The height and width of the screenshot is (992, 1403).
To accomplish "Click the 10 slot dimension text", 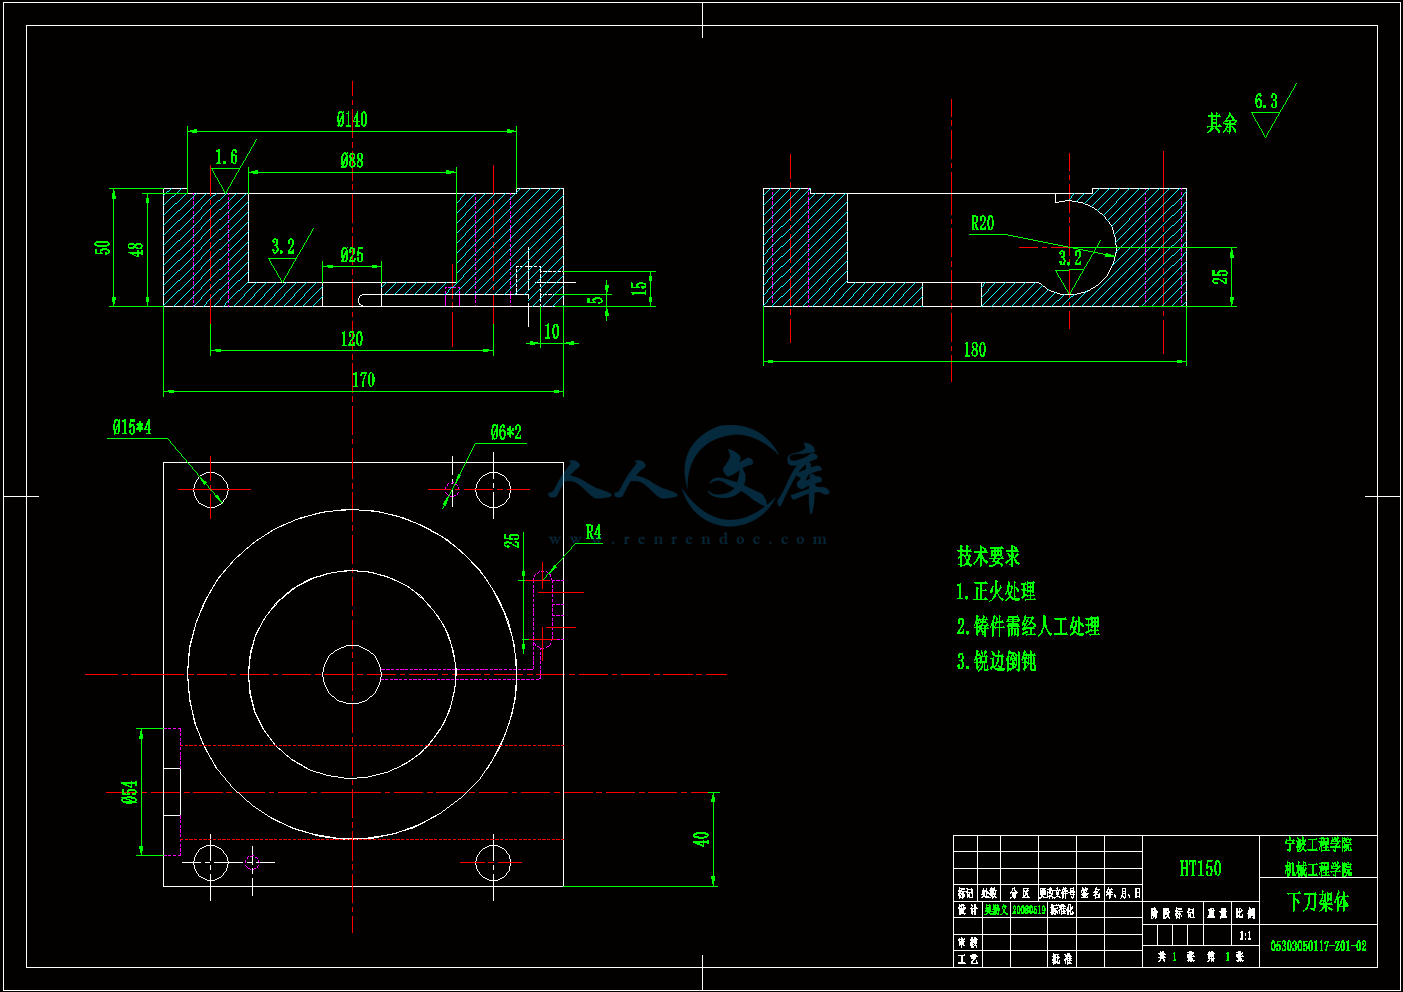I will (x=552, y=332).
